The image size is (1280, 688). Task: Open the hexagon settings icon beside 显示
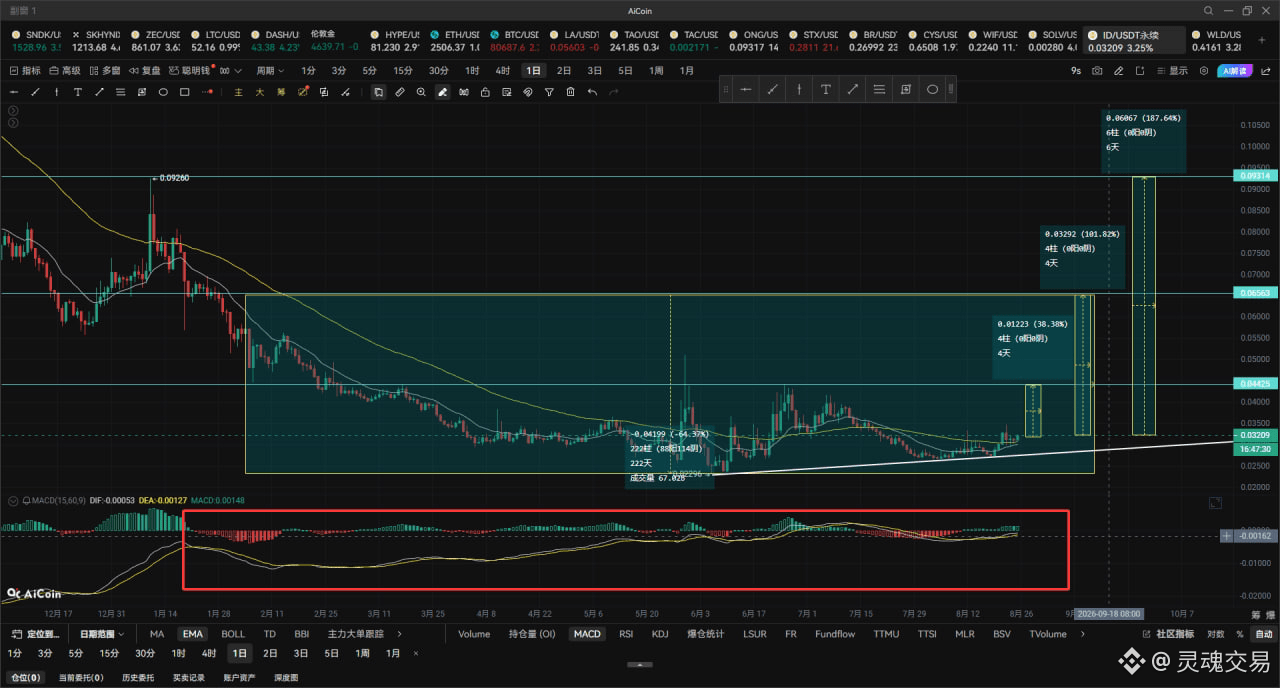tap(1204, 71)
